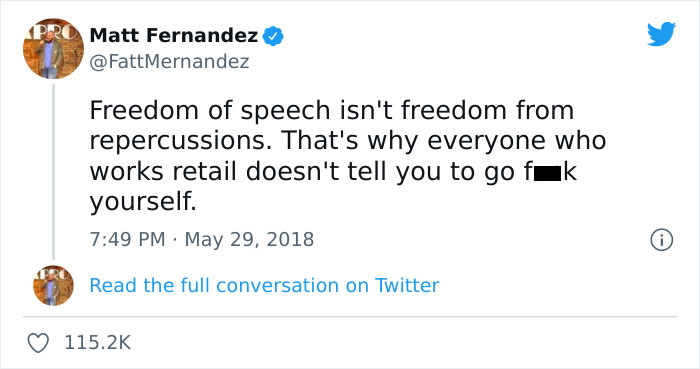Click the word everyone in the tweet
Image resolution: width=700 pixels, height=369 pixels.
click(486, 142)
